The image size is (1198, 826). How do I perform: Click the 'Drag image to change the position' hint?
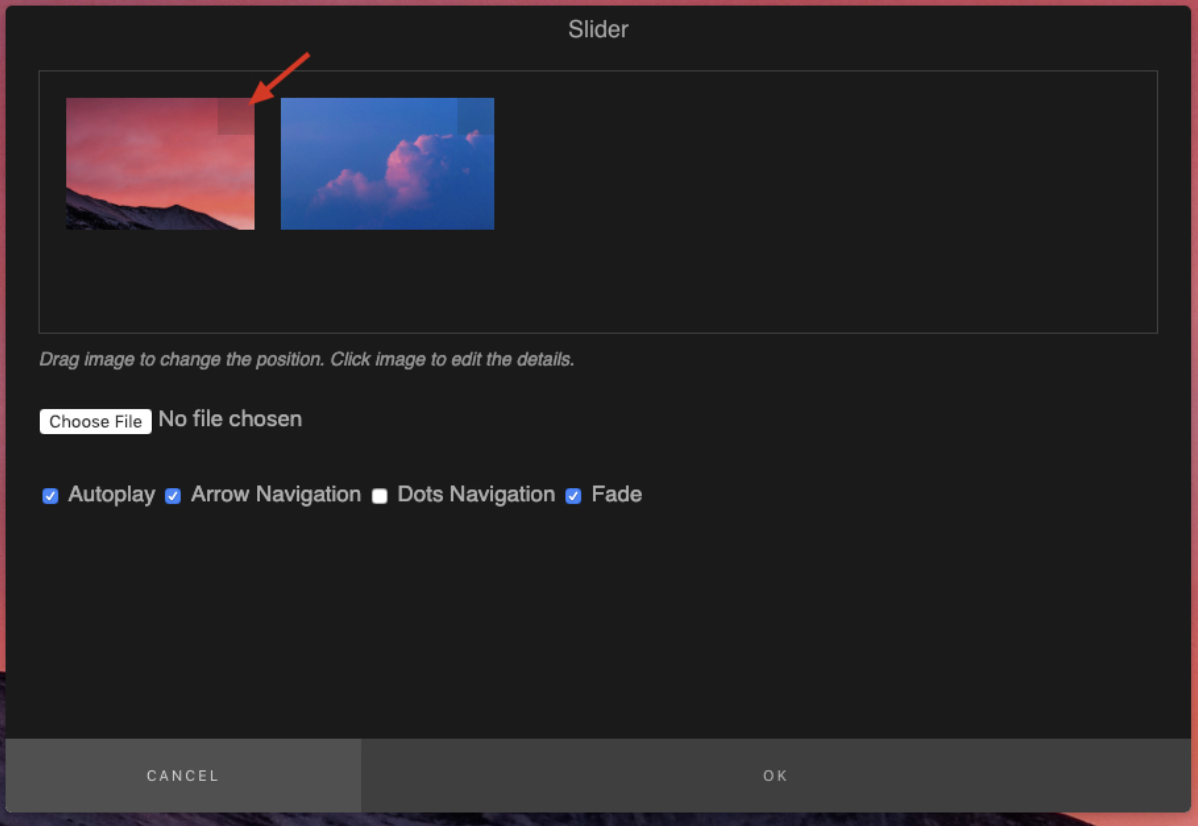coord(306,359)
